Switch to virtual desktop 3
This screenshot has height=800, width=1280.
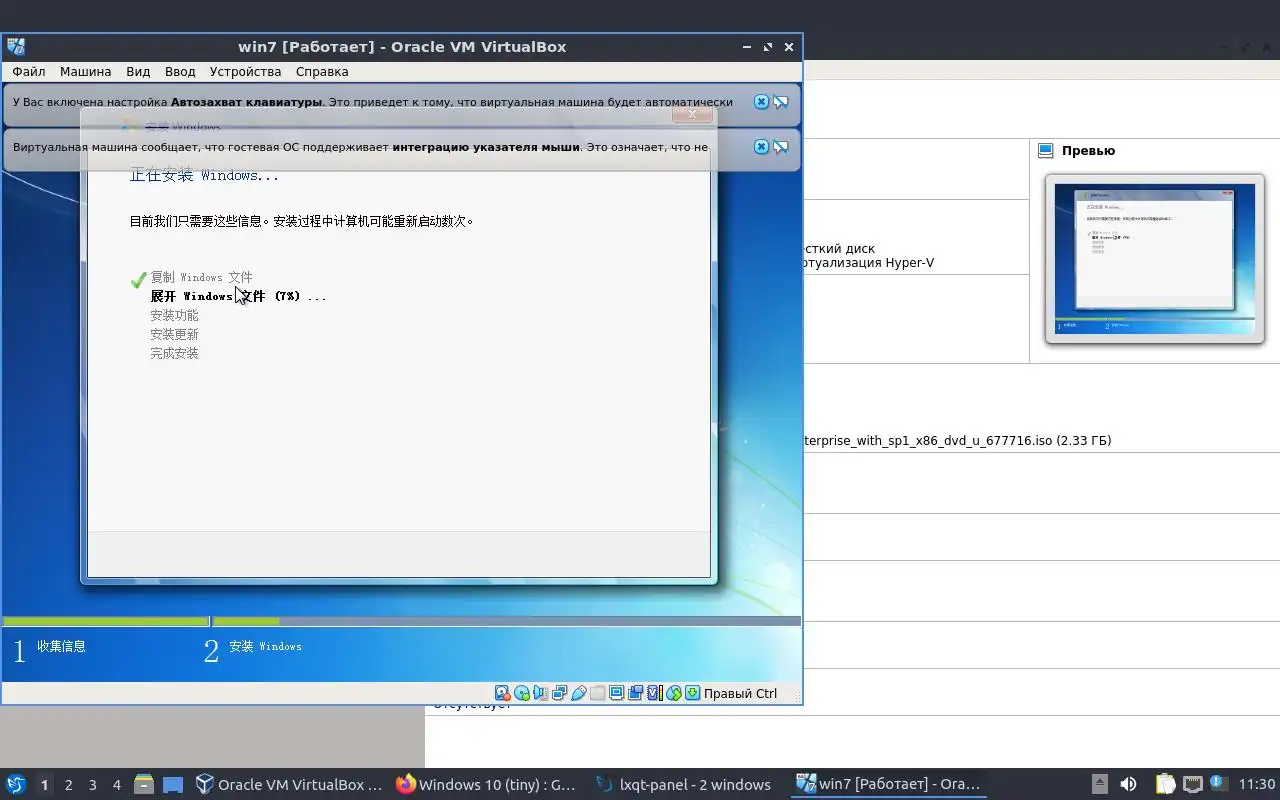click(93, 785)
